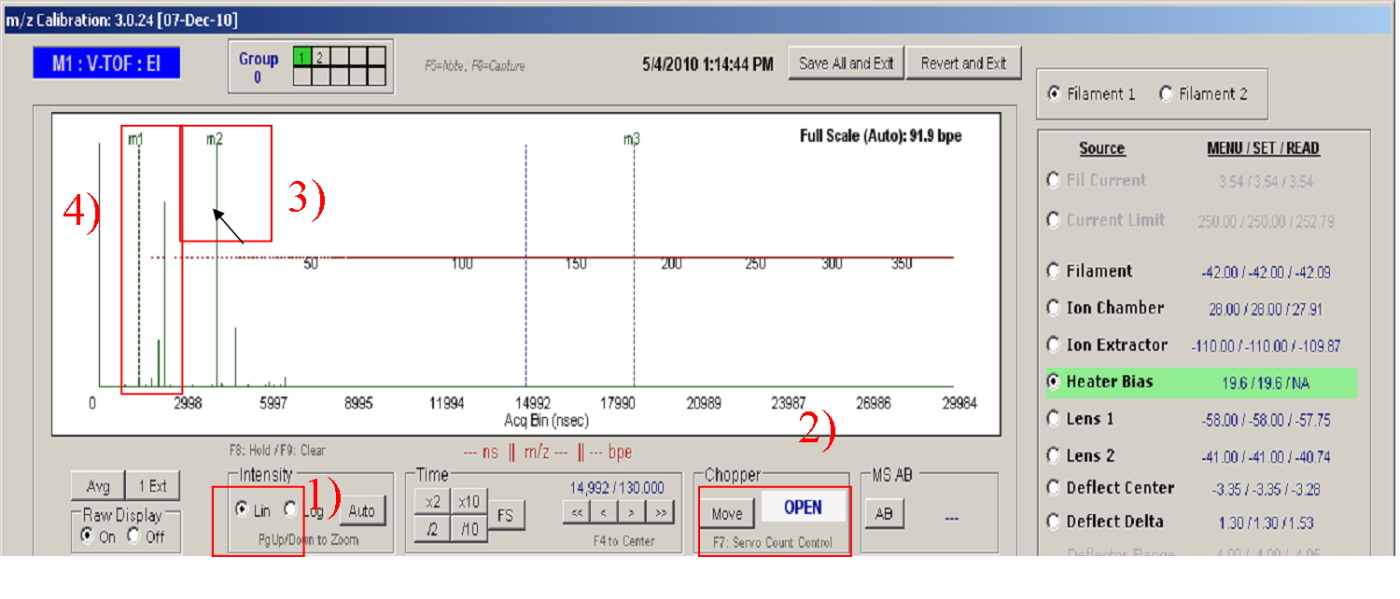Image resolution: width=1400 pixels, height=599 pixels.
Task: Click Revert and Exit button
Action: point(963,63)
